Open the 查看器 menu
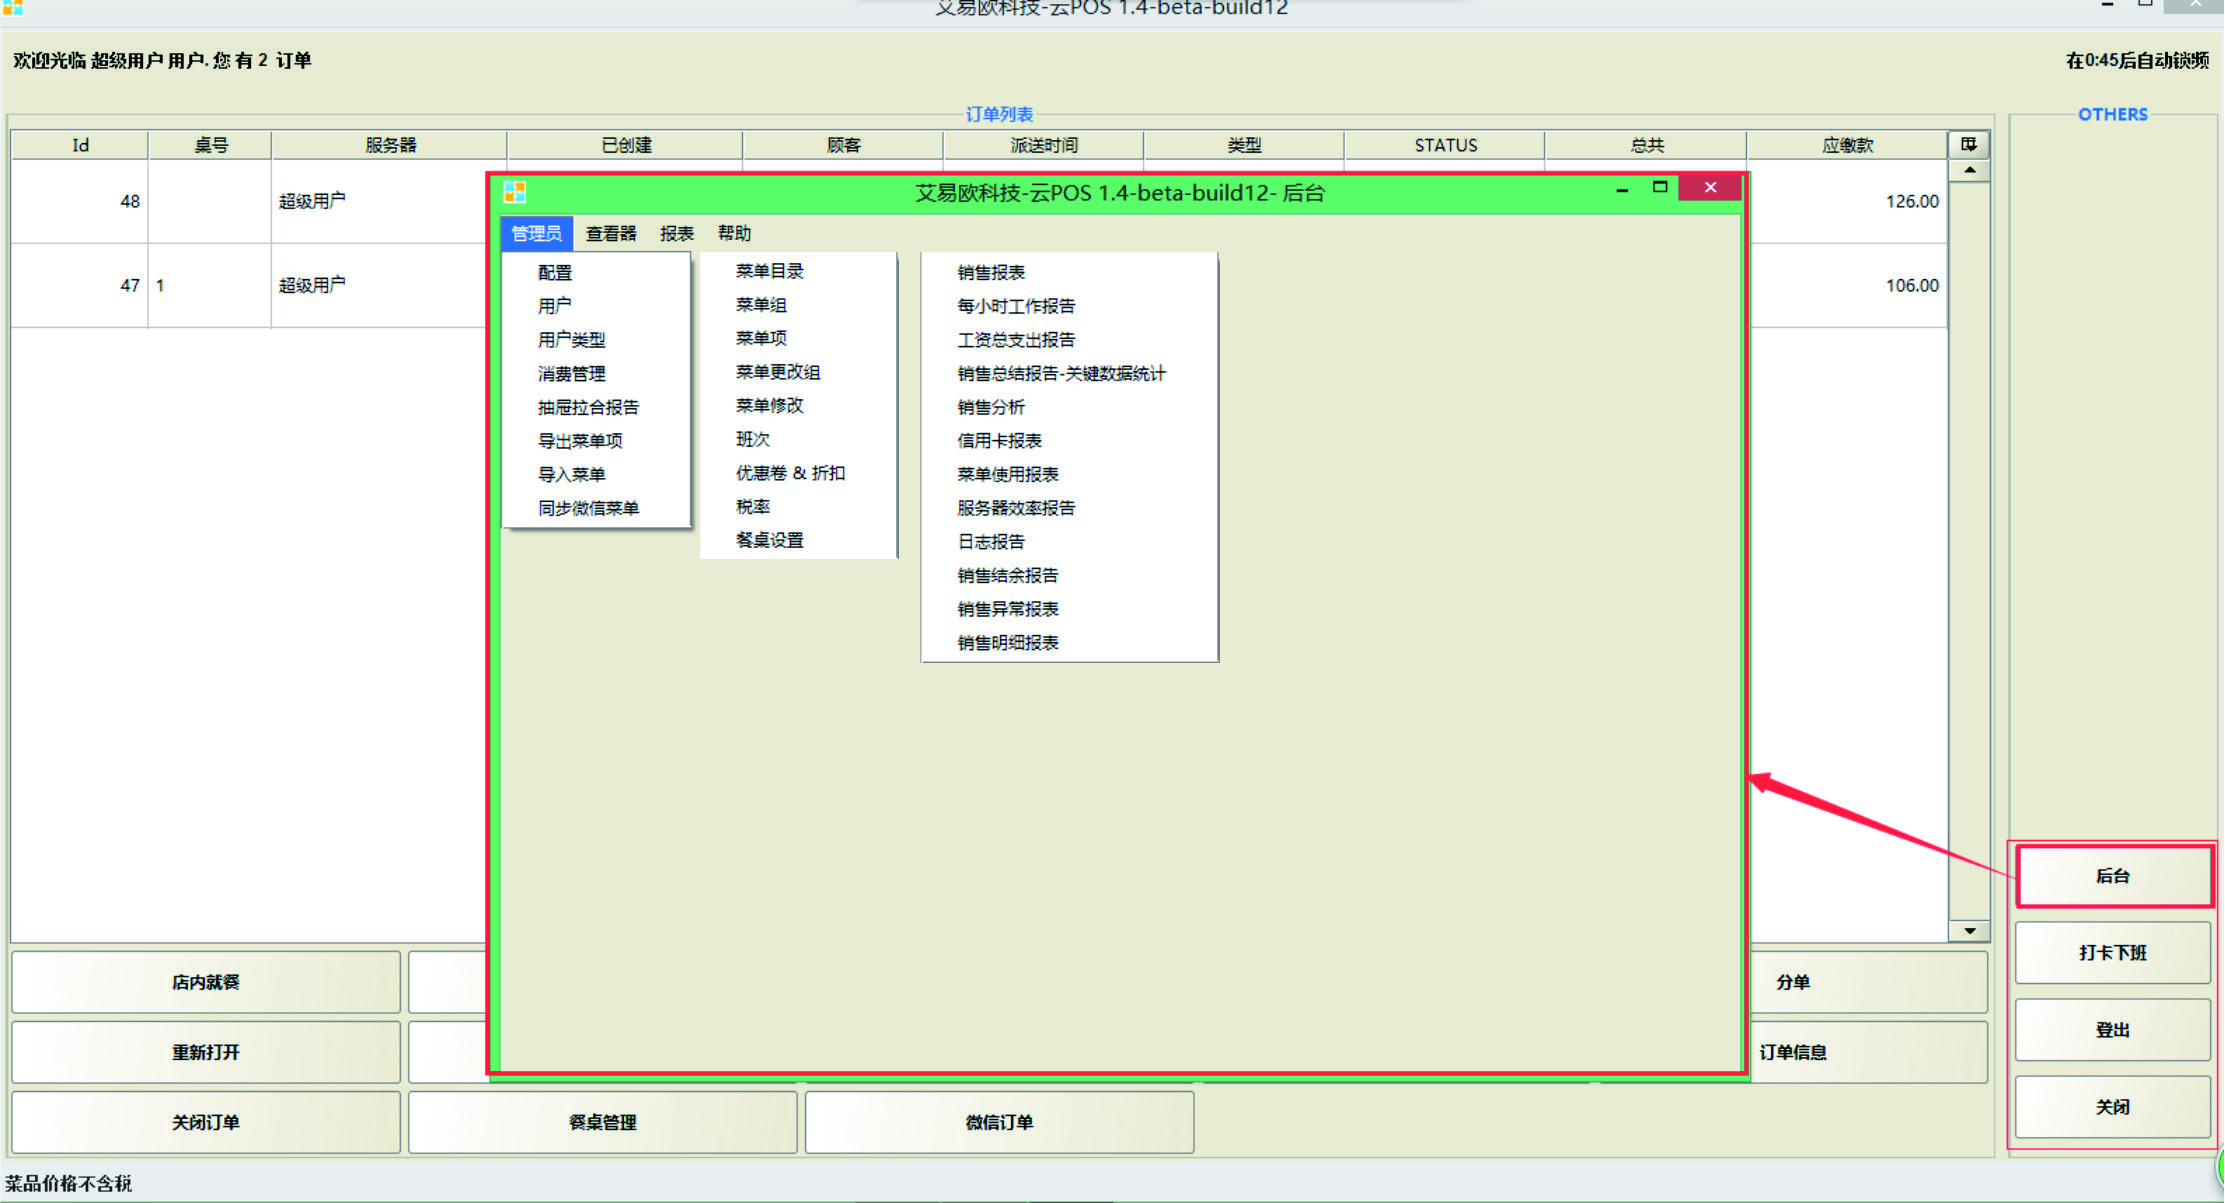2225x1203 pixels. click(x=611, y=233)
